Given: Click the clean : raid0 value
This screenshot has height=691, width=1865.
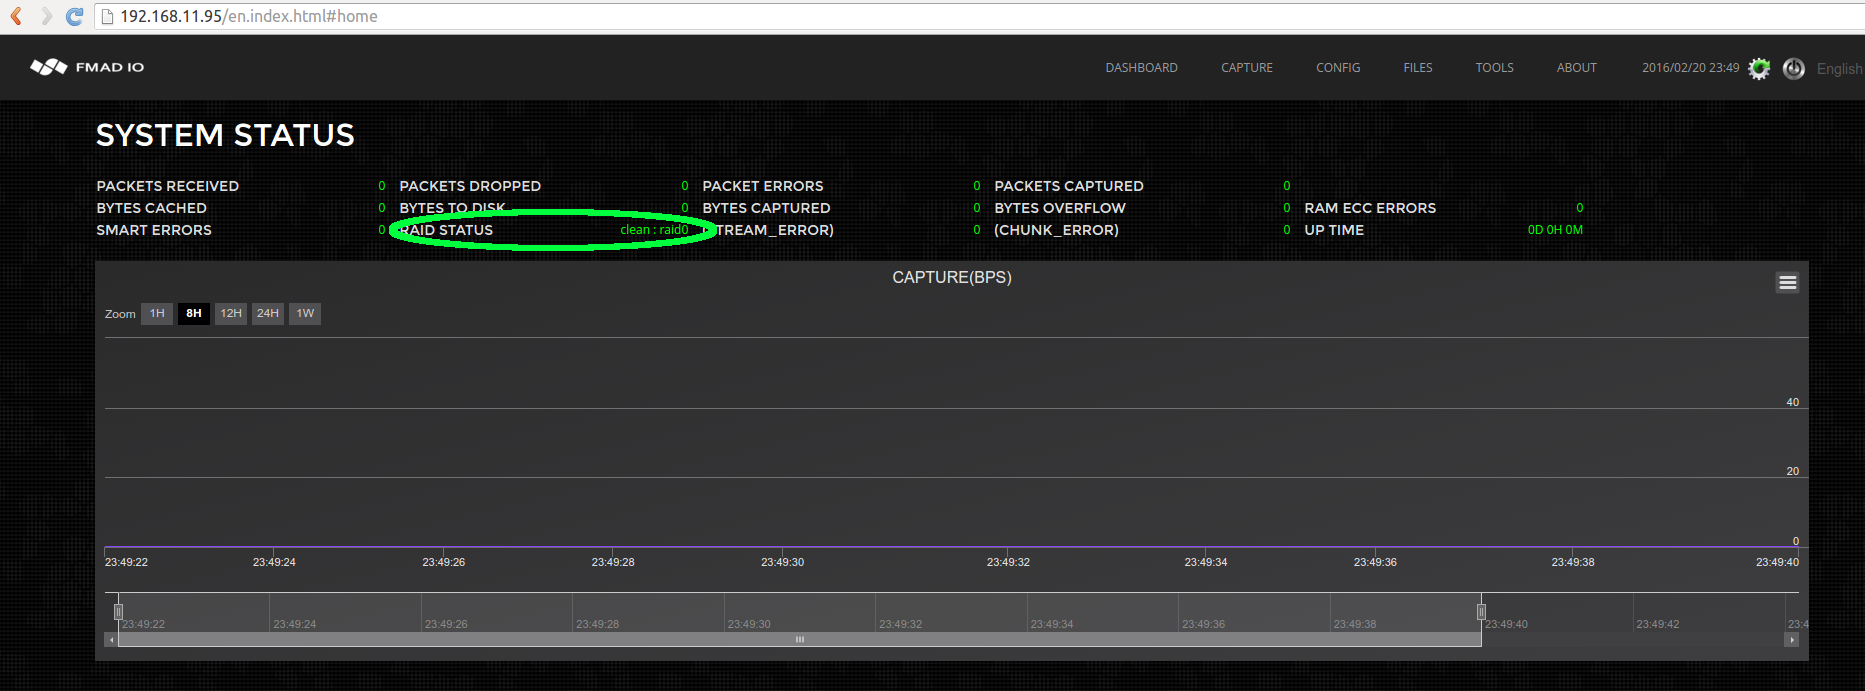Looking at the screenshot, I should (654, 230).
